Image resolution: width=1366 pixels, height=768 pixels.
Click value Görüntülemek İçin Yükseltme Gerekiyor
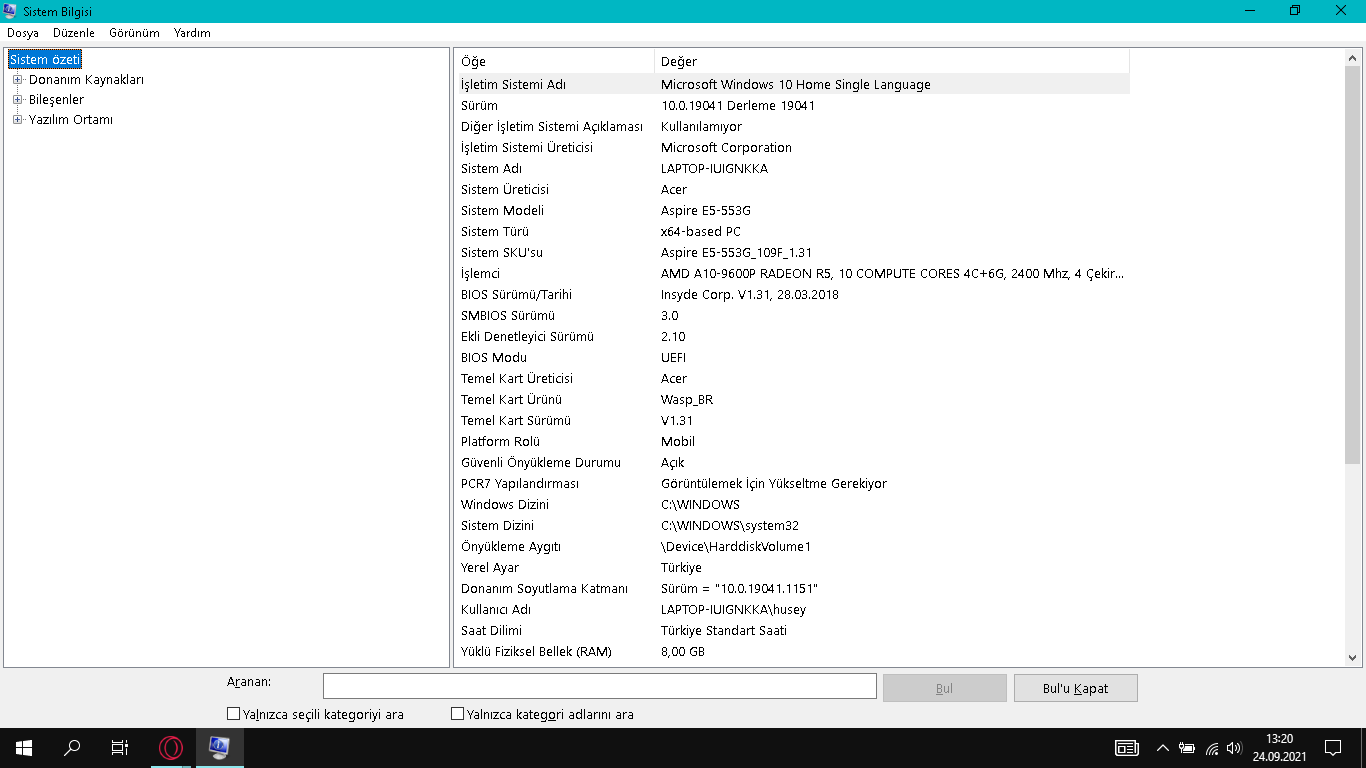tap(774, 484)
